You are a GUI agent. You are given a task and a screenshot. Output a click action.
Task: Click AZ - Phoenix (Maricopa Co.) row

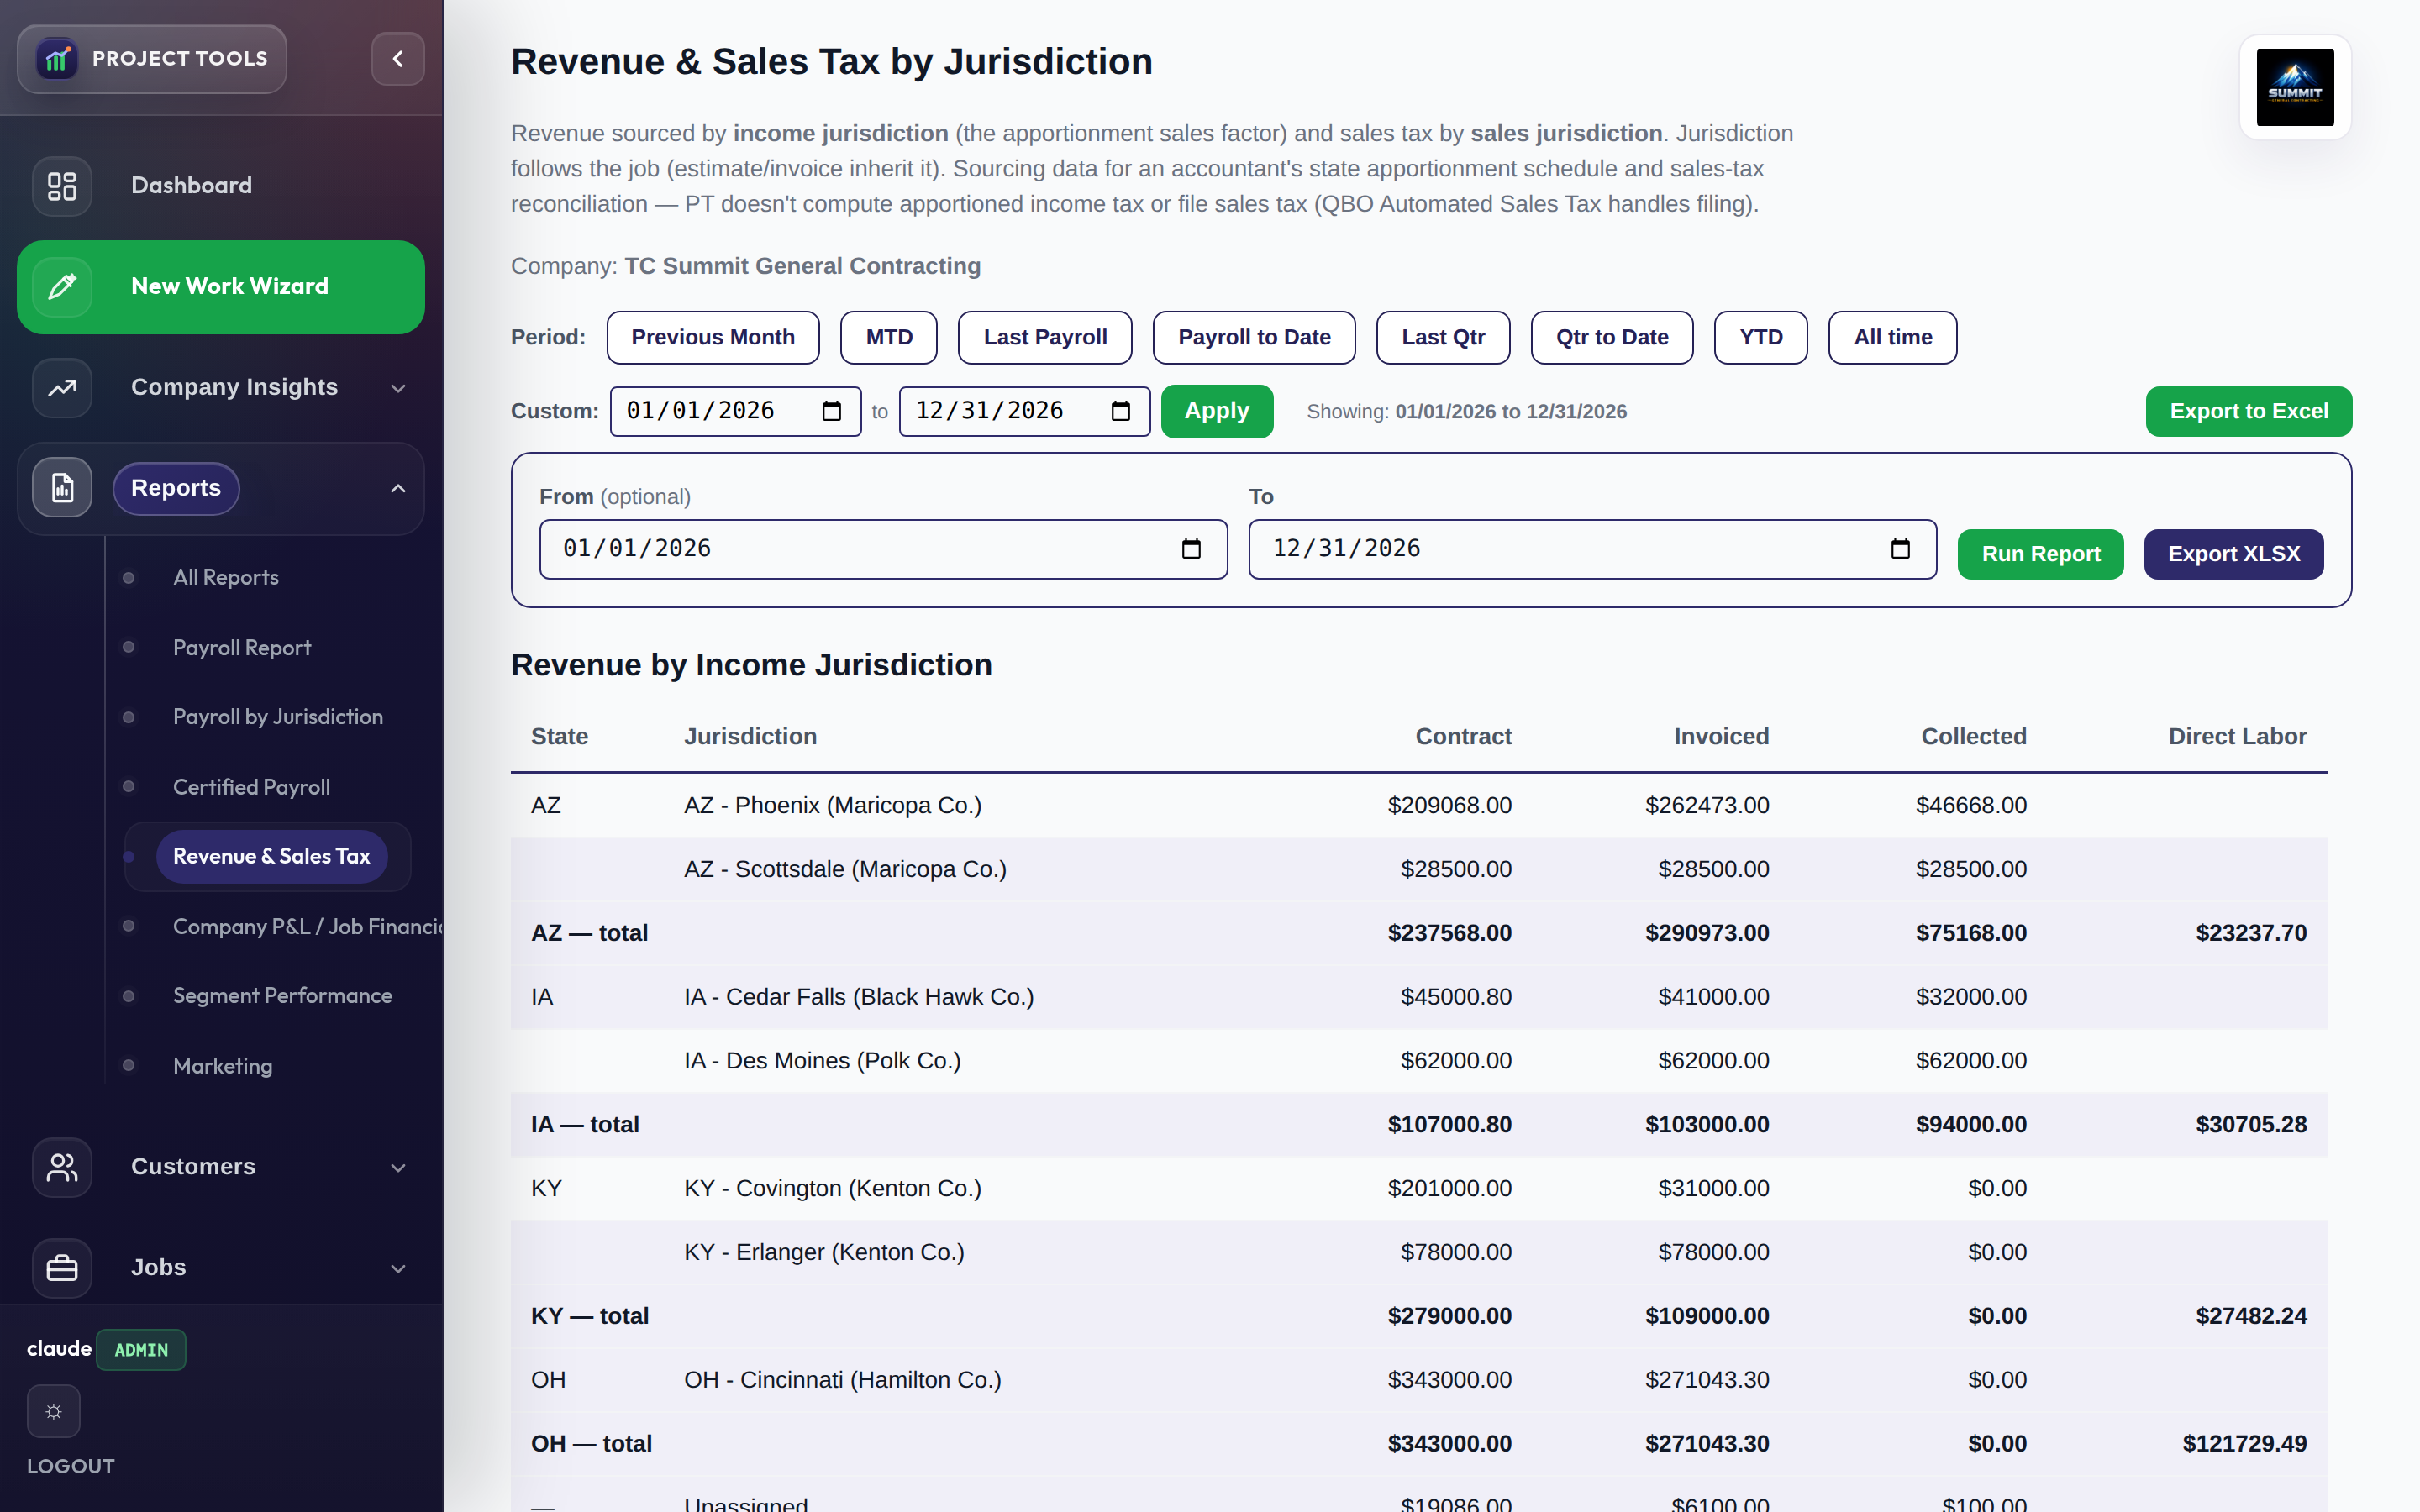(x=1418, y=806)
